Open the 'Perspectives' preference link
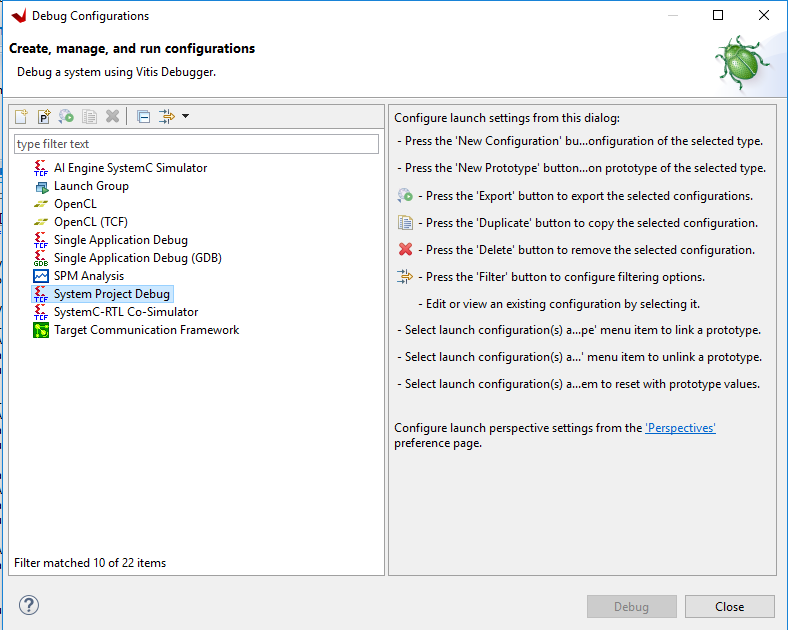788x630 pixels. (x=680, y=428)
